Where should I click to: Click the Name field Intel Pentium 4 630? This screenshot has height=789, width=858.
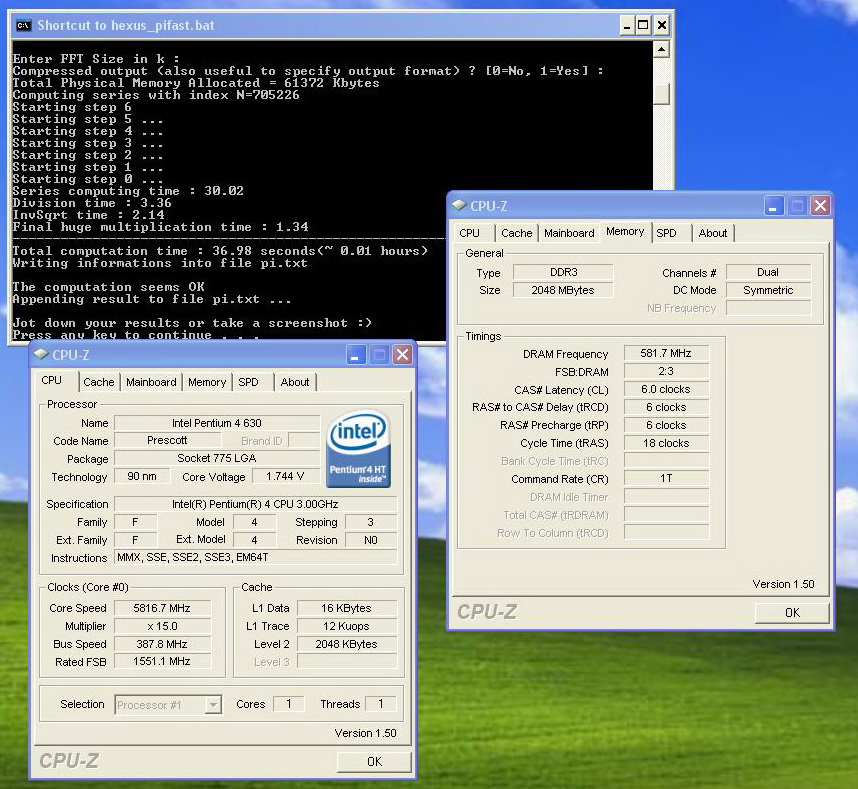pos(217,423)
